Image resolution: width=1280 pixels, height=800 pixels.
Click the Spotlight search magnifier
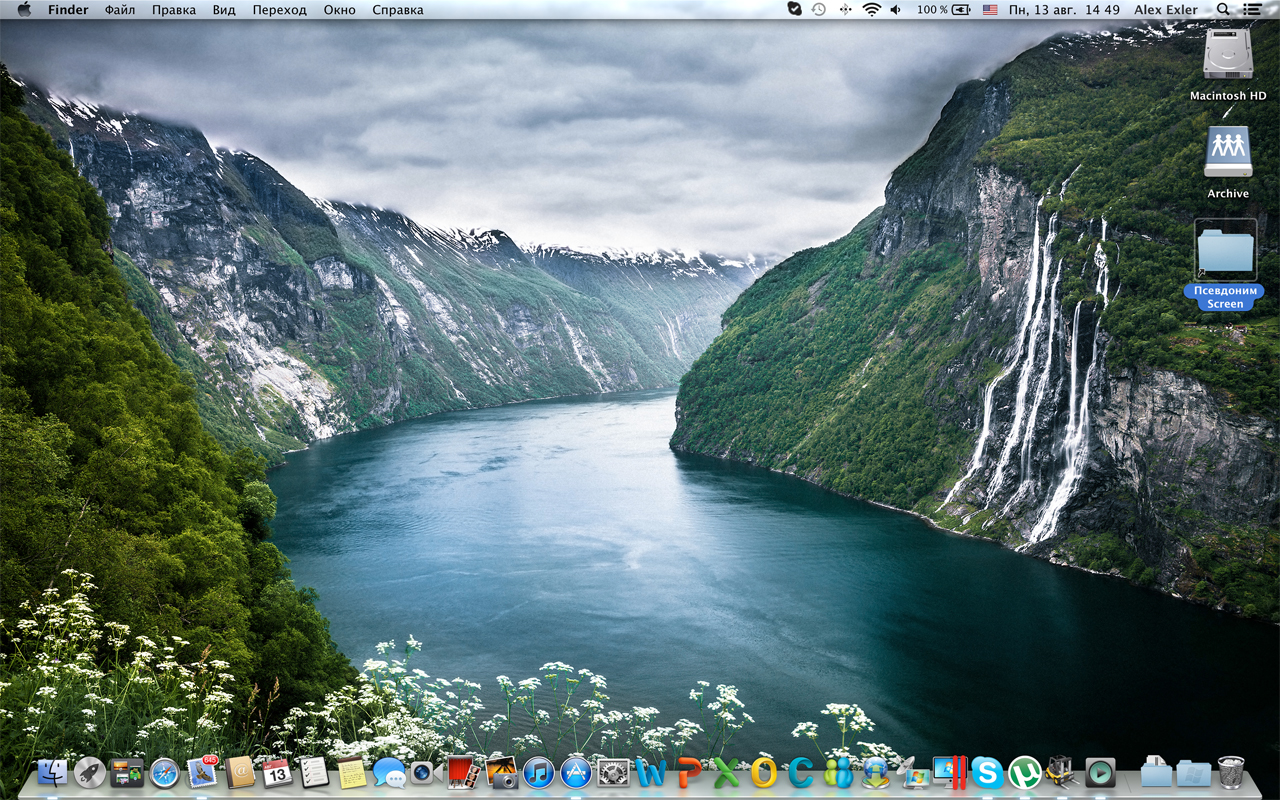click(x=1224, y=10)
